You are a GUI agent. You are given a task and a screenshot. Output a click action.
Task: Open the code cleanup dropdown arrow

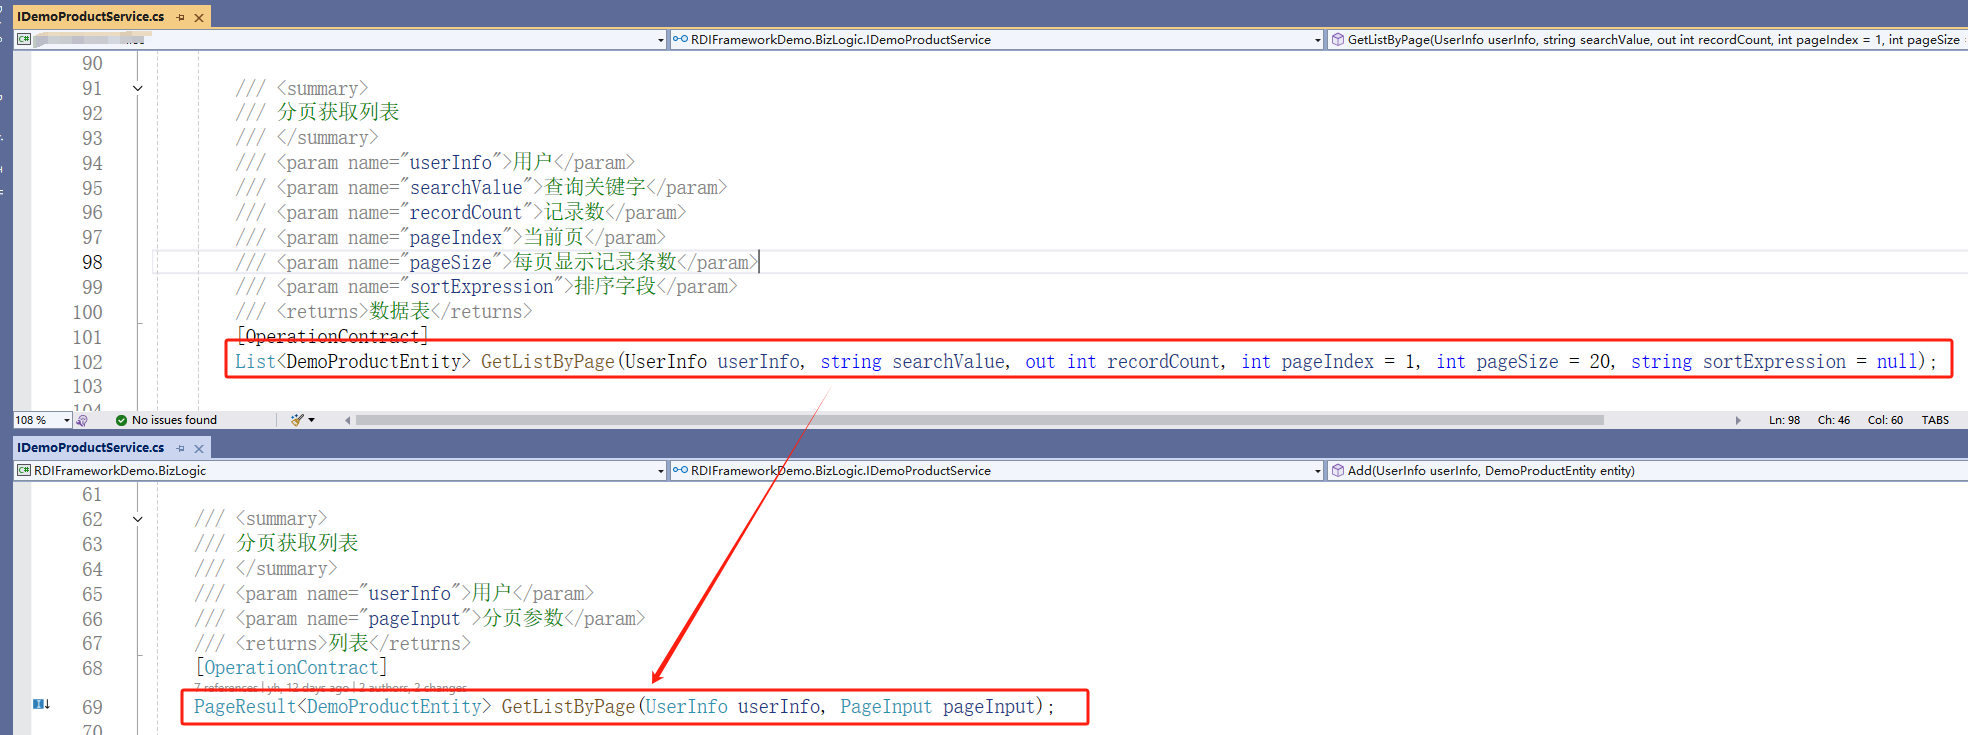(x=312, y=420)
